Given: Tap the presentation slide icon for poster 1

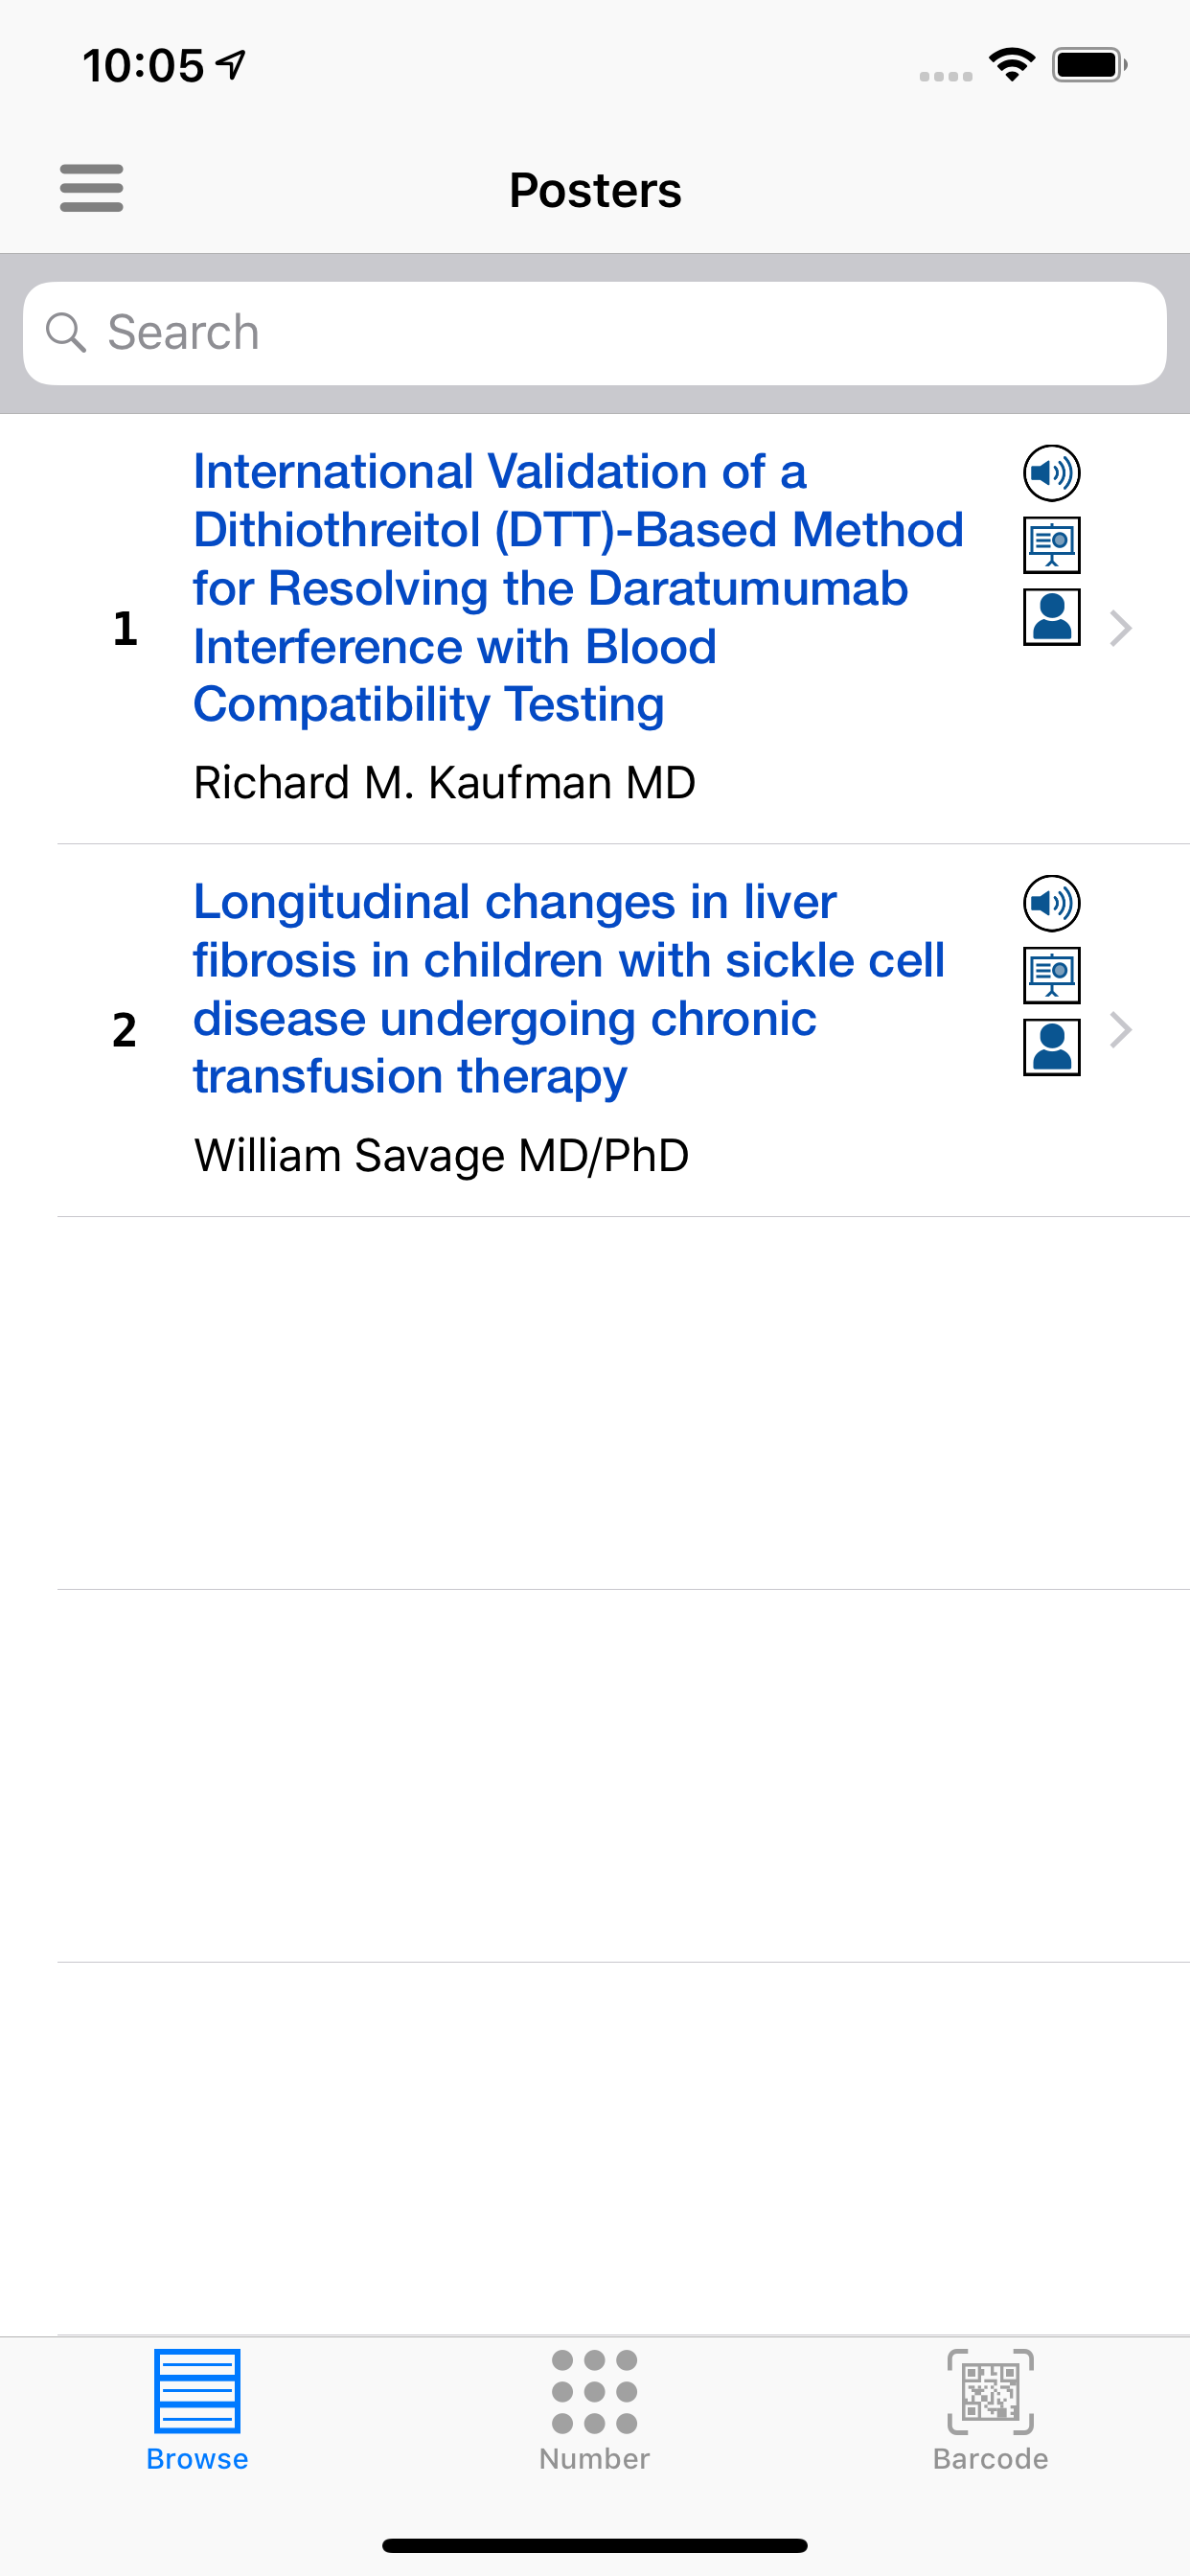Looking at the screenshot, I should point(1051,545).
